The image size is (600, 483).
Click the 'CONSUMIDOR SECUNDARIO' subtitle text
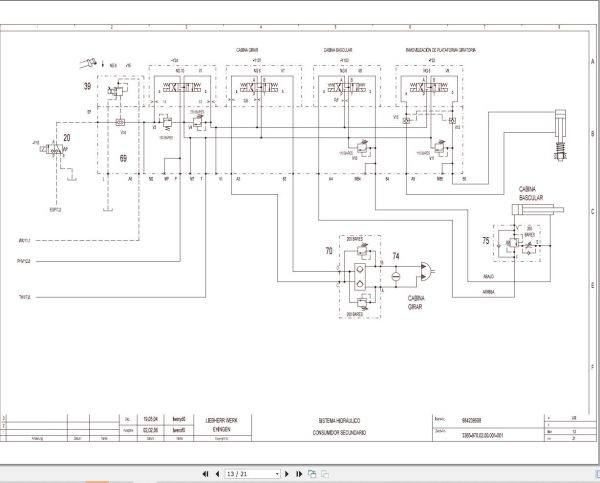(x=339, y=432)
